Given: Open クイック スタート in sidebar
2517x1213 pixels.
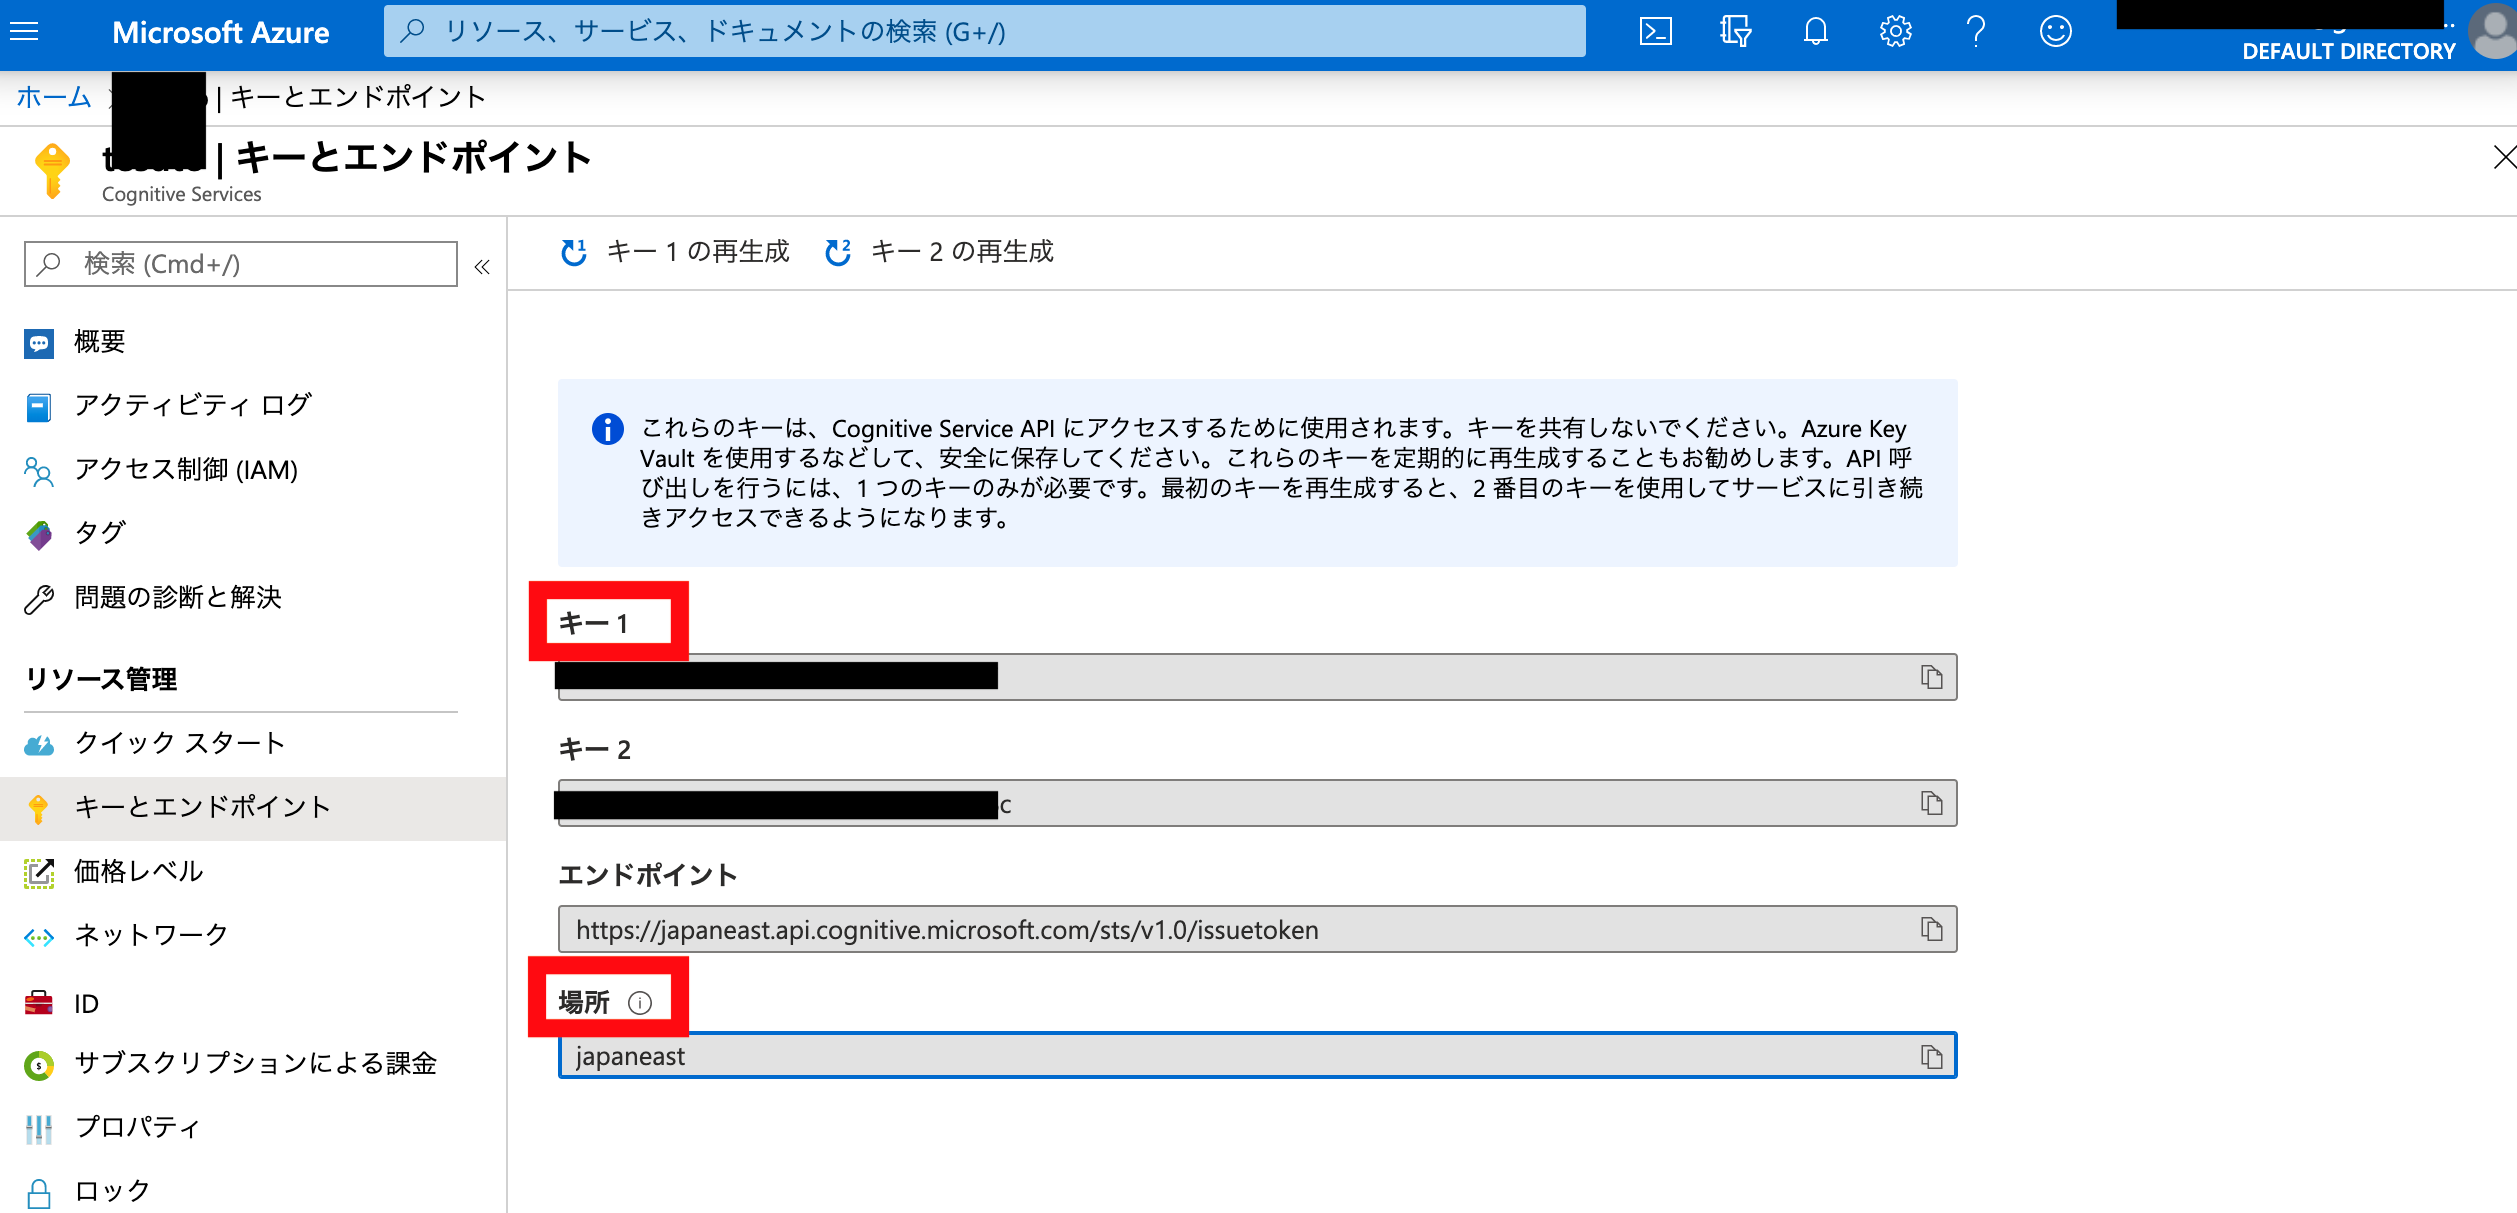Looking at the screenshot, I should tap(253, 743).
